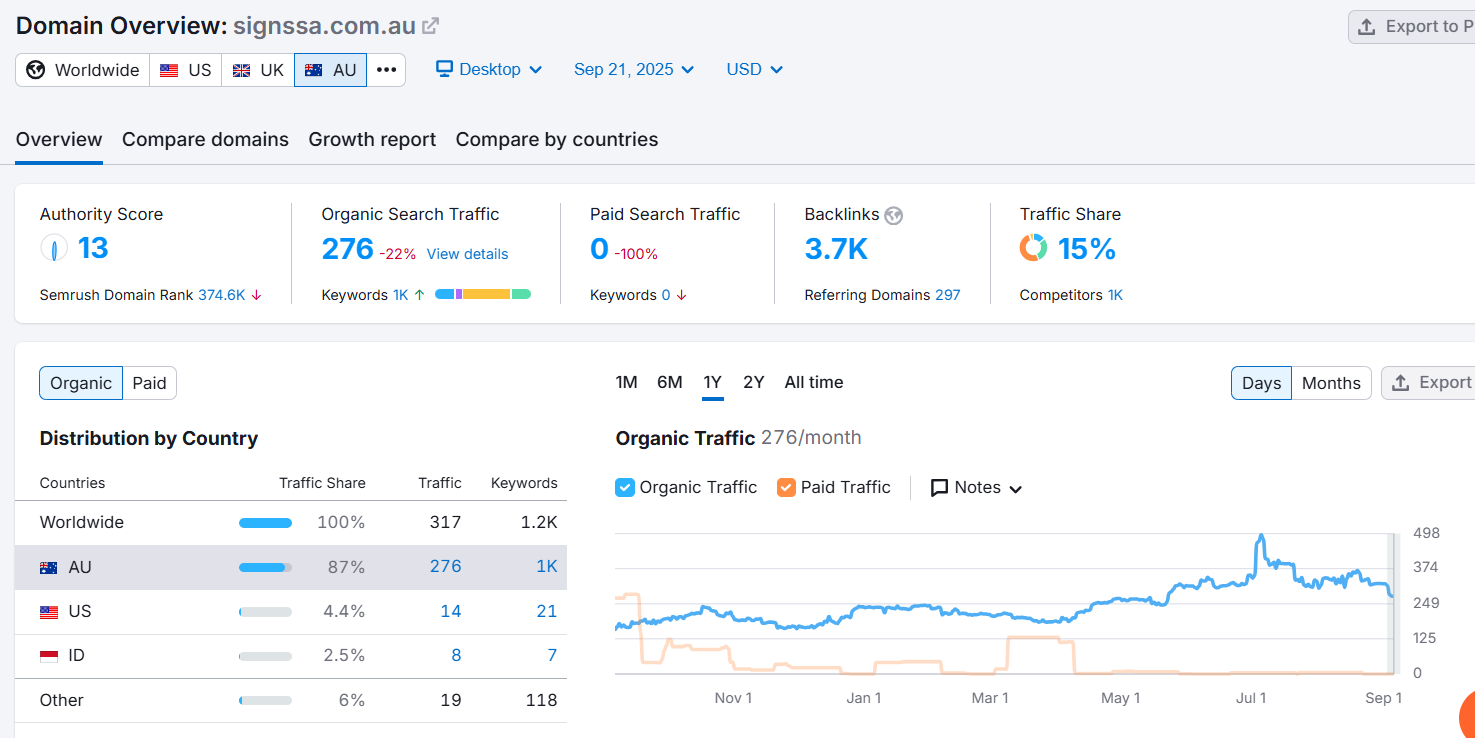The width and height of the screenshot is (1475, 738).
Task: Click the chart Export button
Action: [x=1428, y=383]
